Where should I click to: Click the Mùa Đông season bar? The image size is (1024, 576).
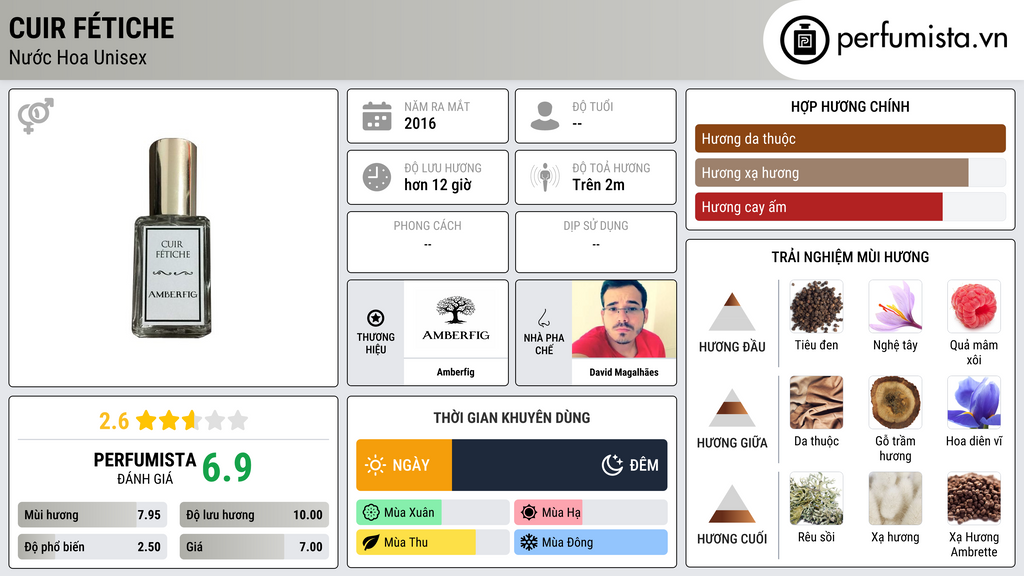tap(591, 543)
